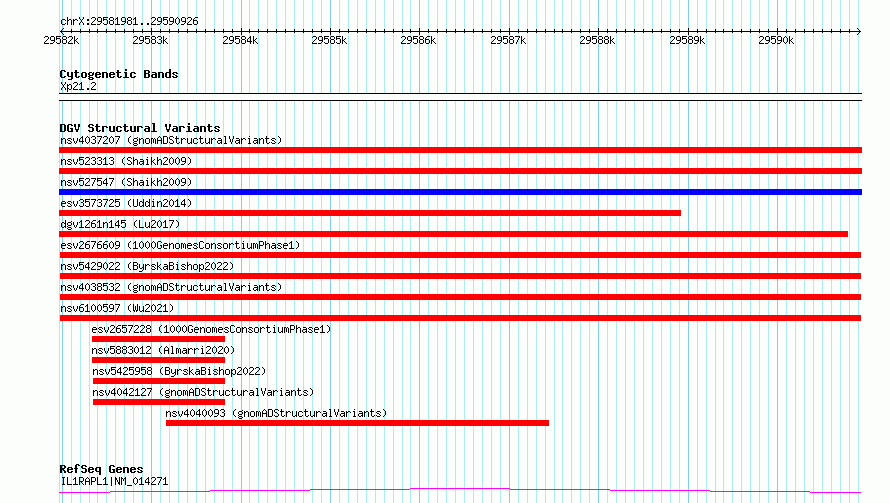
Task: Open the nsv6100597 (Wu2021) label
Action: (x=117, y=308)
